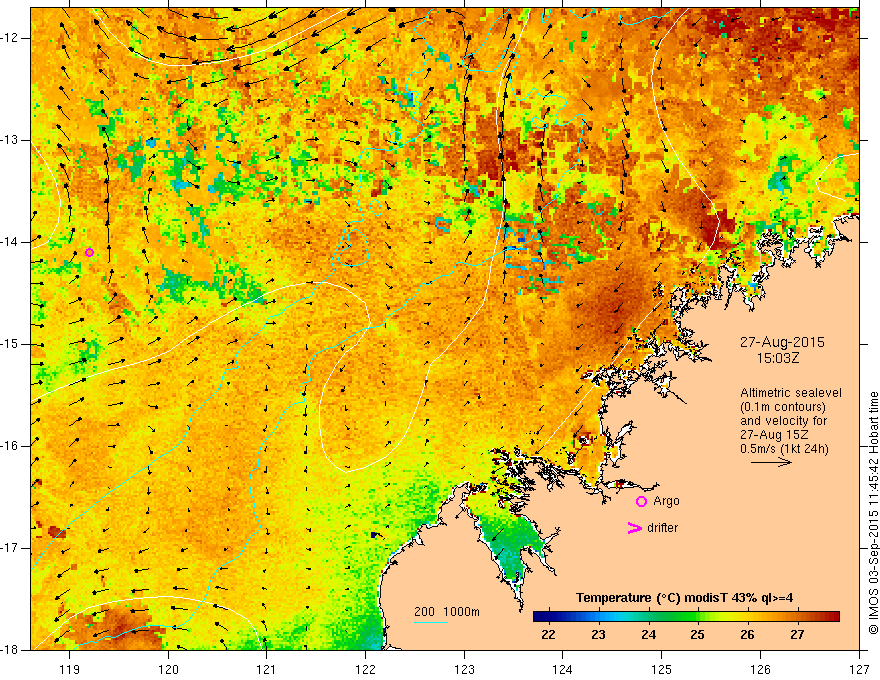Click the '(0.1m contours)' caption line
Image resolution: width=880 pixels, height=680 pixels.
tap(783, 407)
